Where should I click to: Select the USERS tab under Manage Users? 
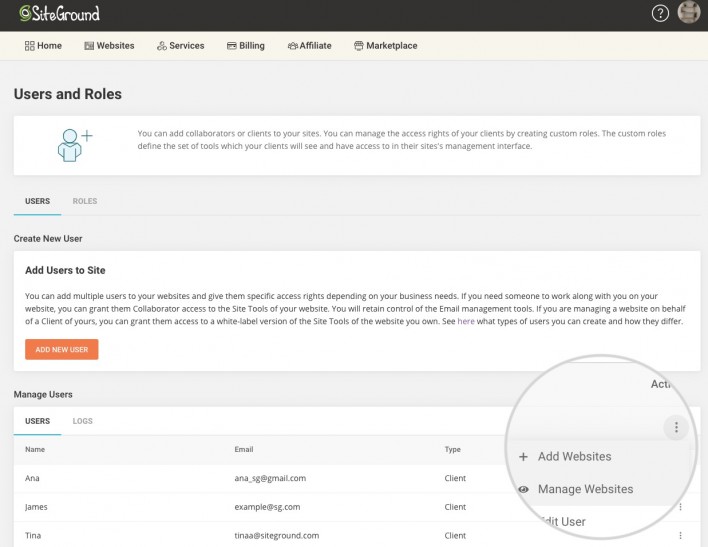37,421
